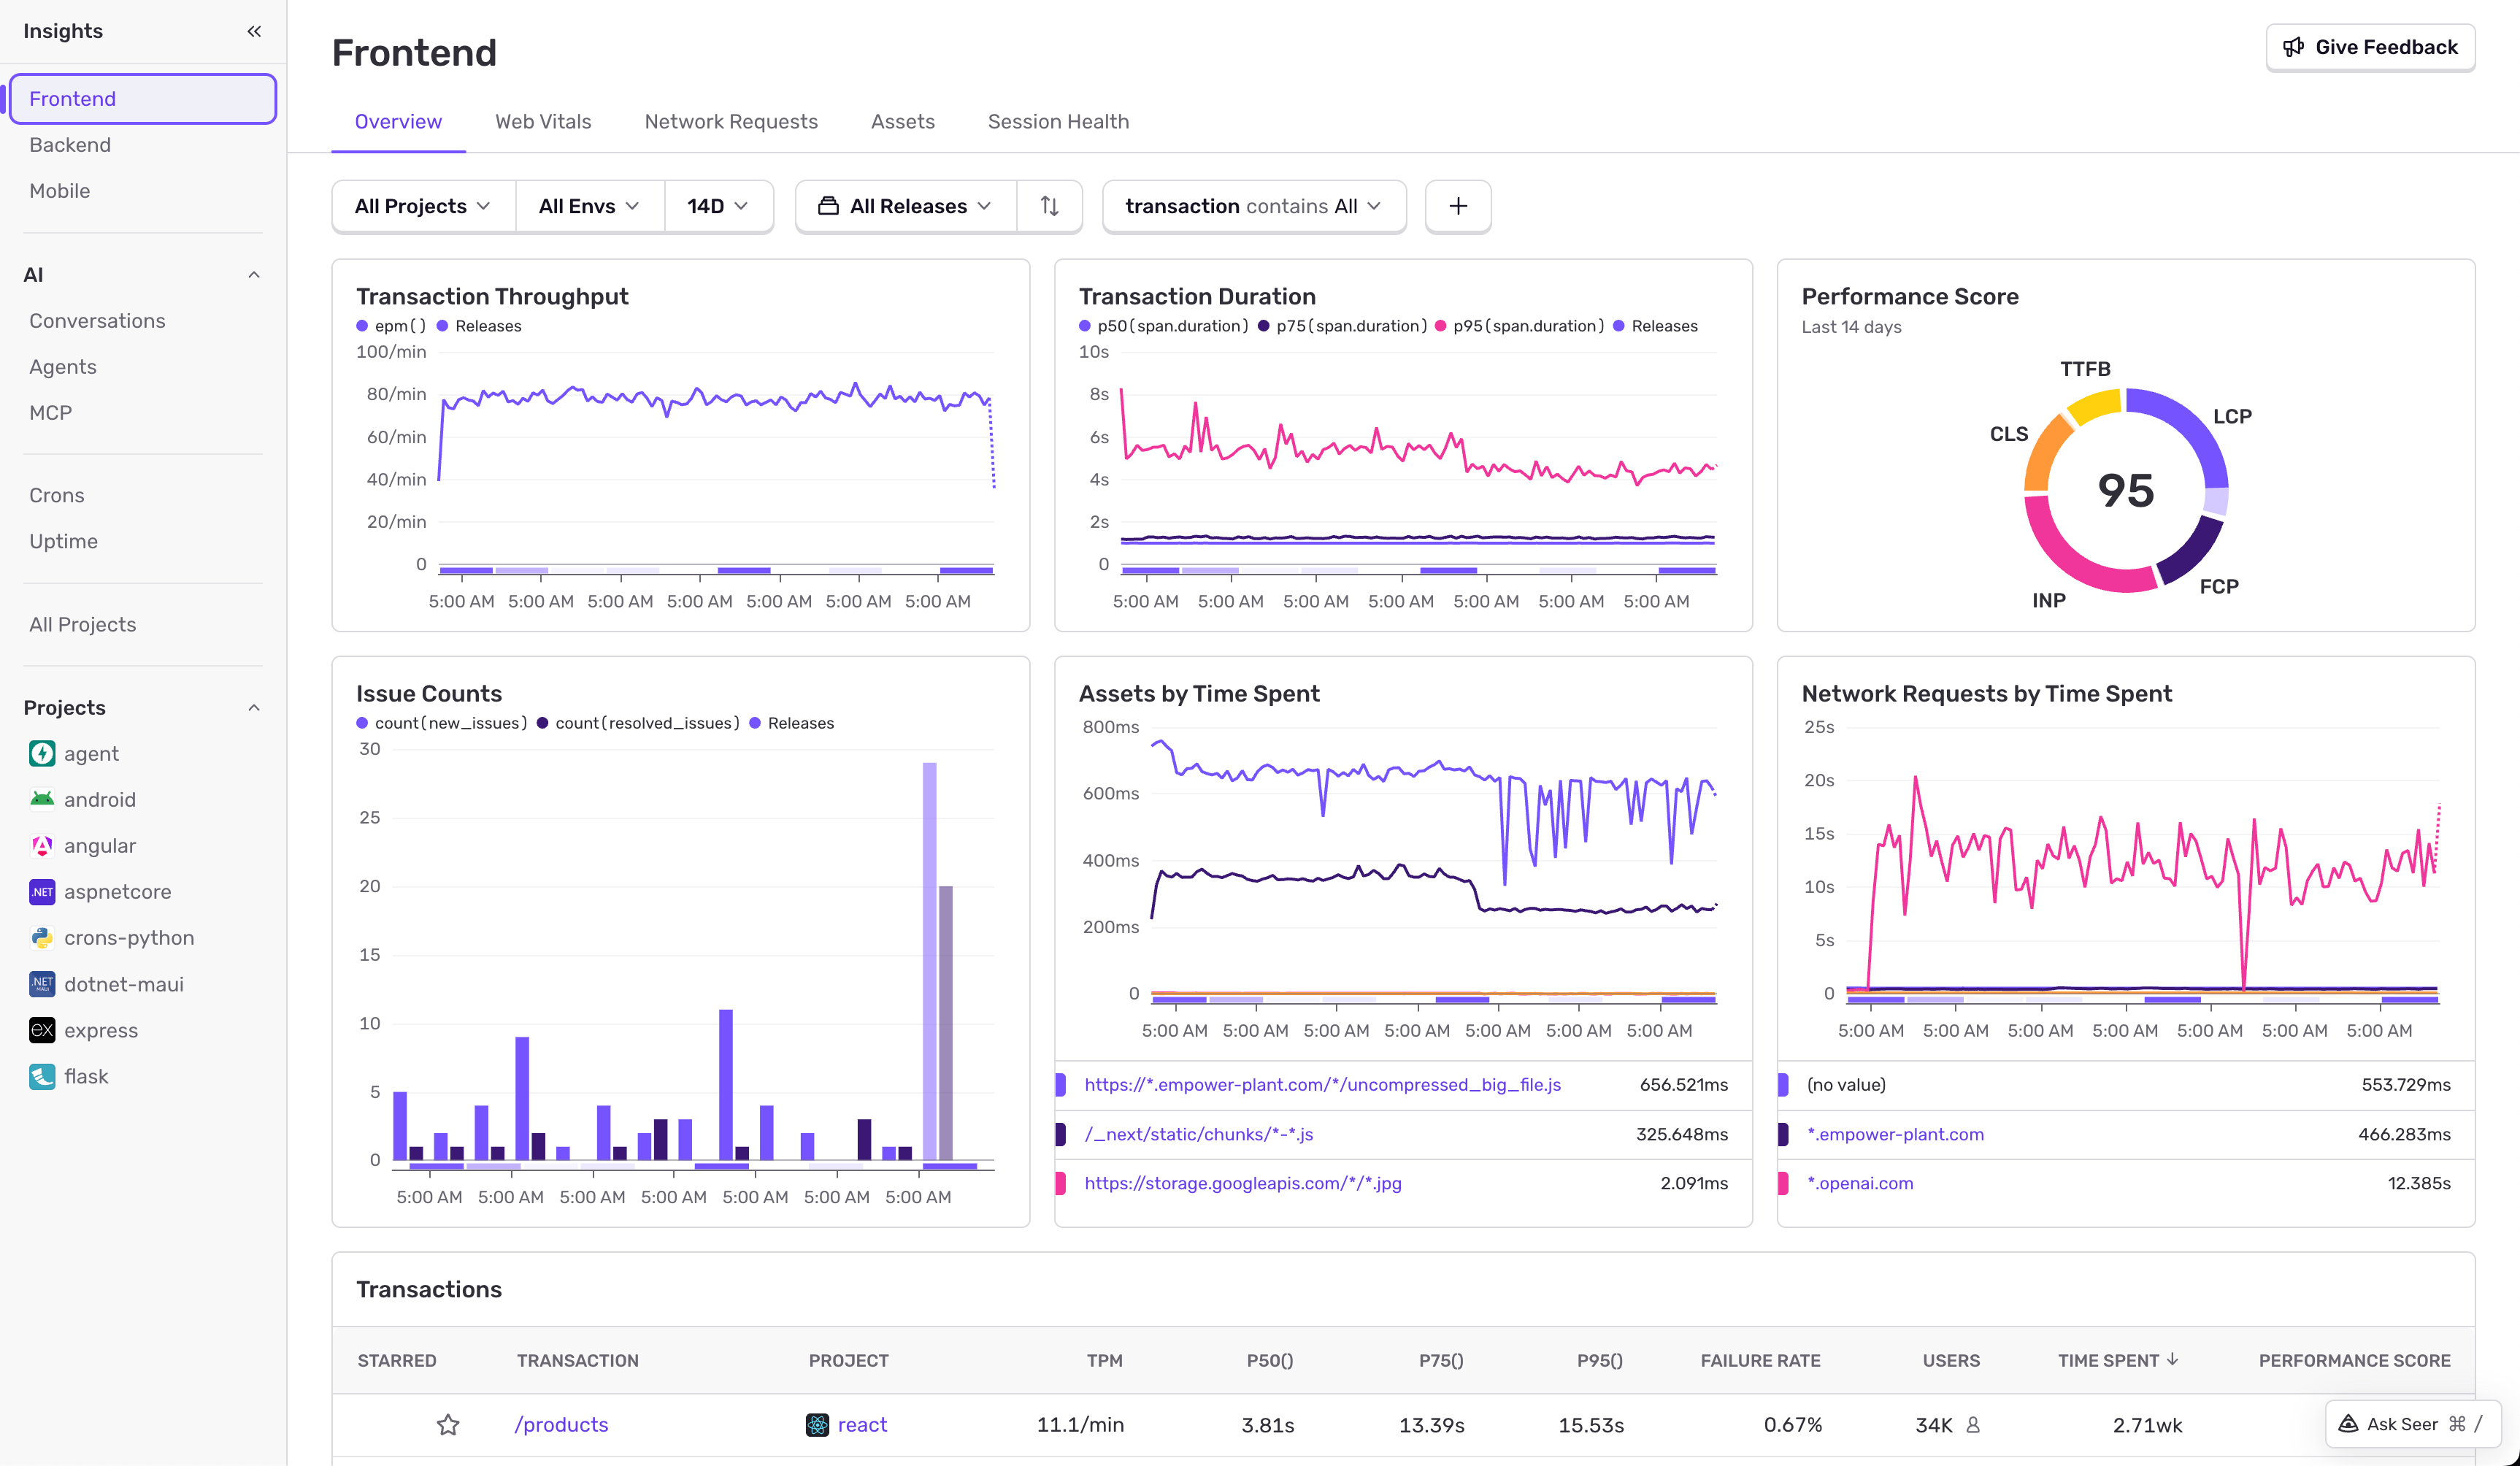Click the plus icon to add filter
Screen dimensions: 2520x1466
[x=1457, y=206]
